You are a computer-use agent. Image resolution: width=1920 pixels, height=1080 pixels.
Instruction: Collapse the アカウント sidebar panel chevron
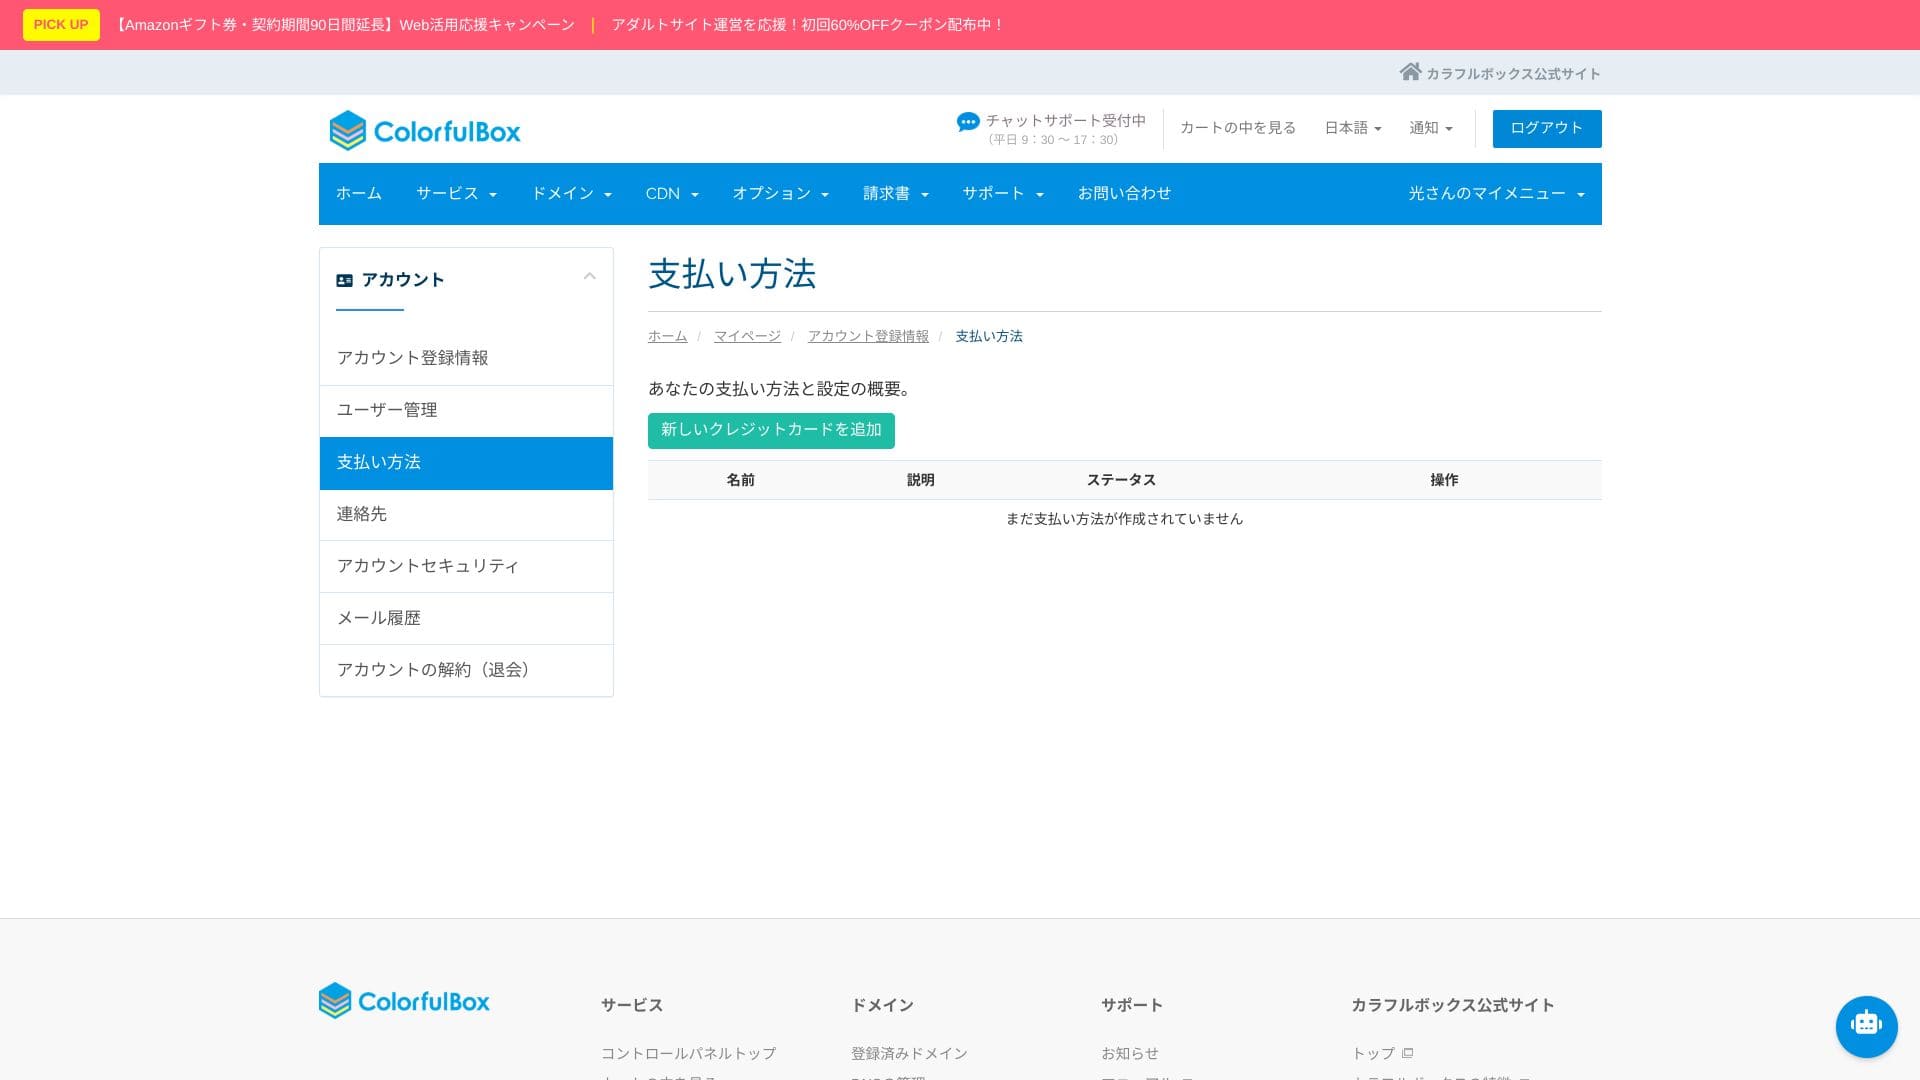pos(589,277)
